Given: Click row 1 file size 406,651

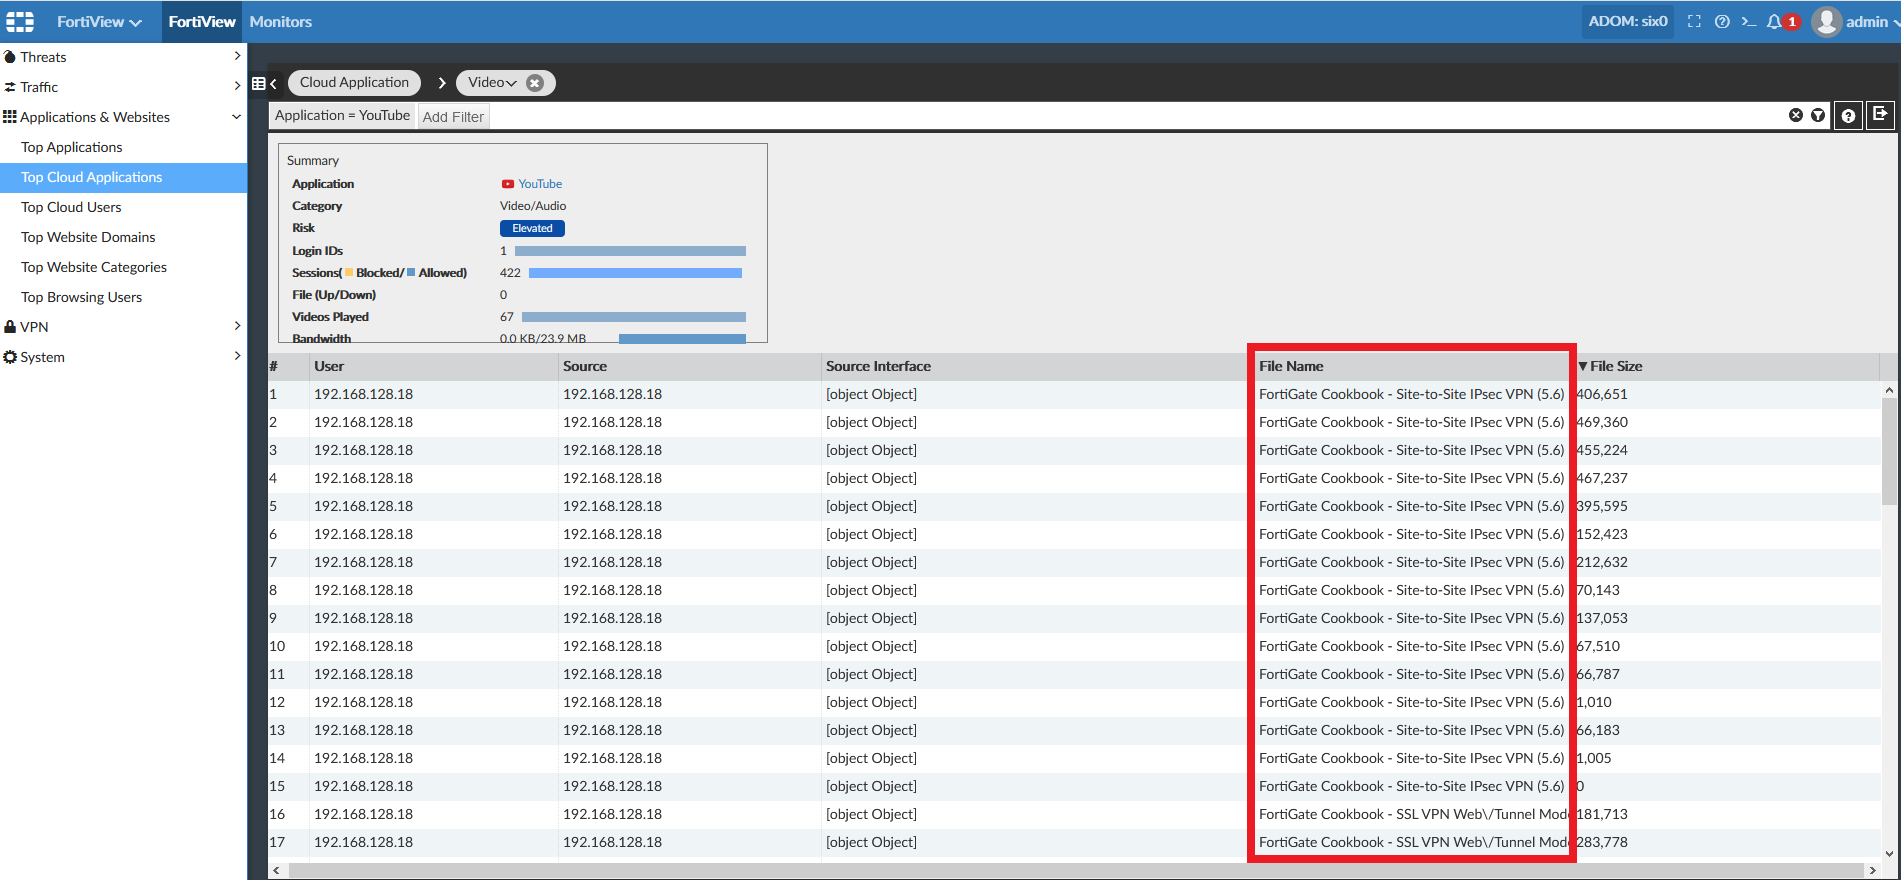Looking at the screenshot, I should point(1602,394).
